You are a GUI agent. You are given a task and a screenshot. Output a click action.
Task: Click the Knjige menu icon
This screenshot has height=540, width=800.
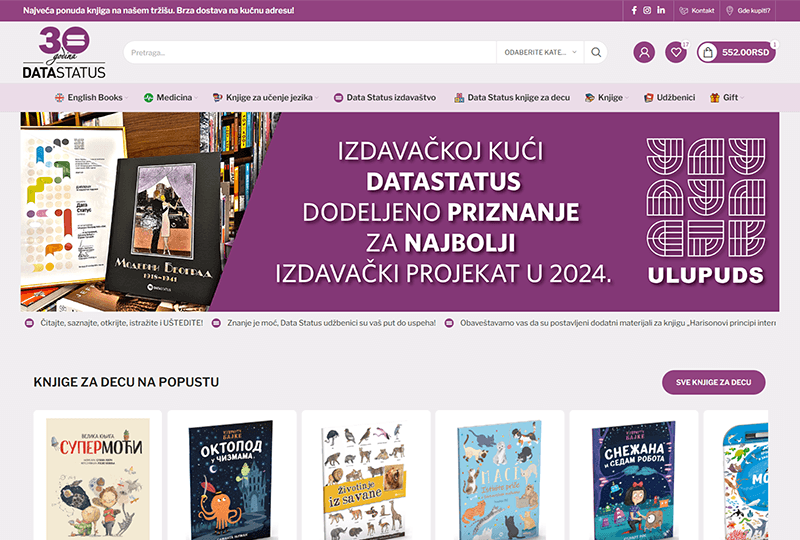point(590,97)
